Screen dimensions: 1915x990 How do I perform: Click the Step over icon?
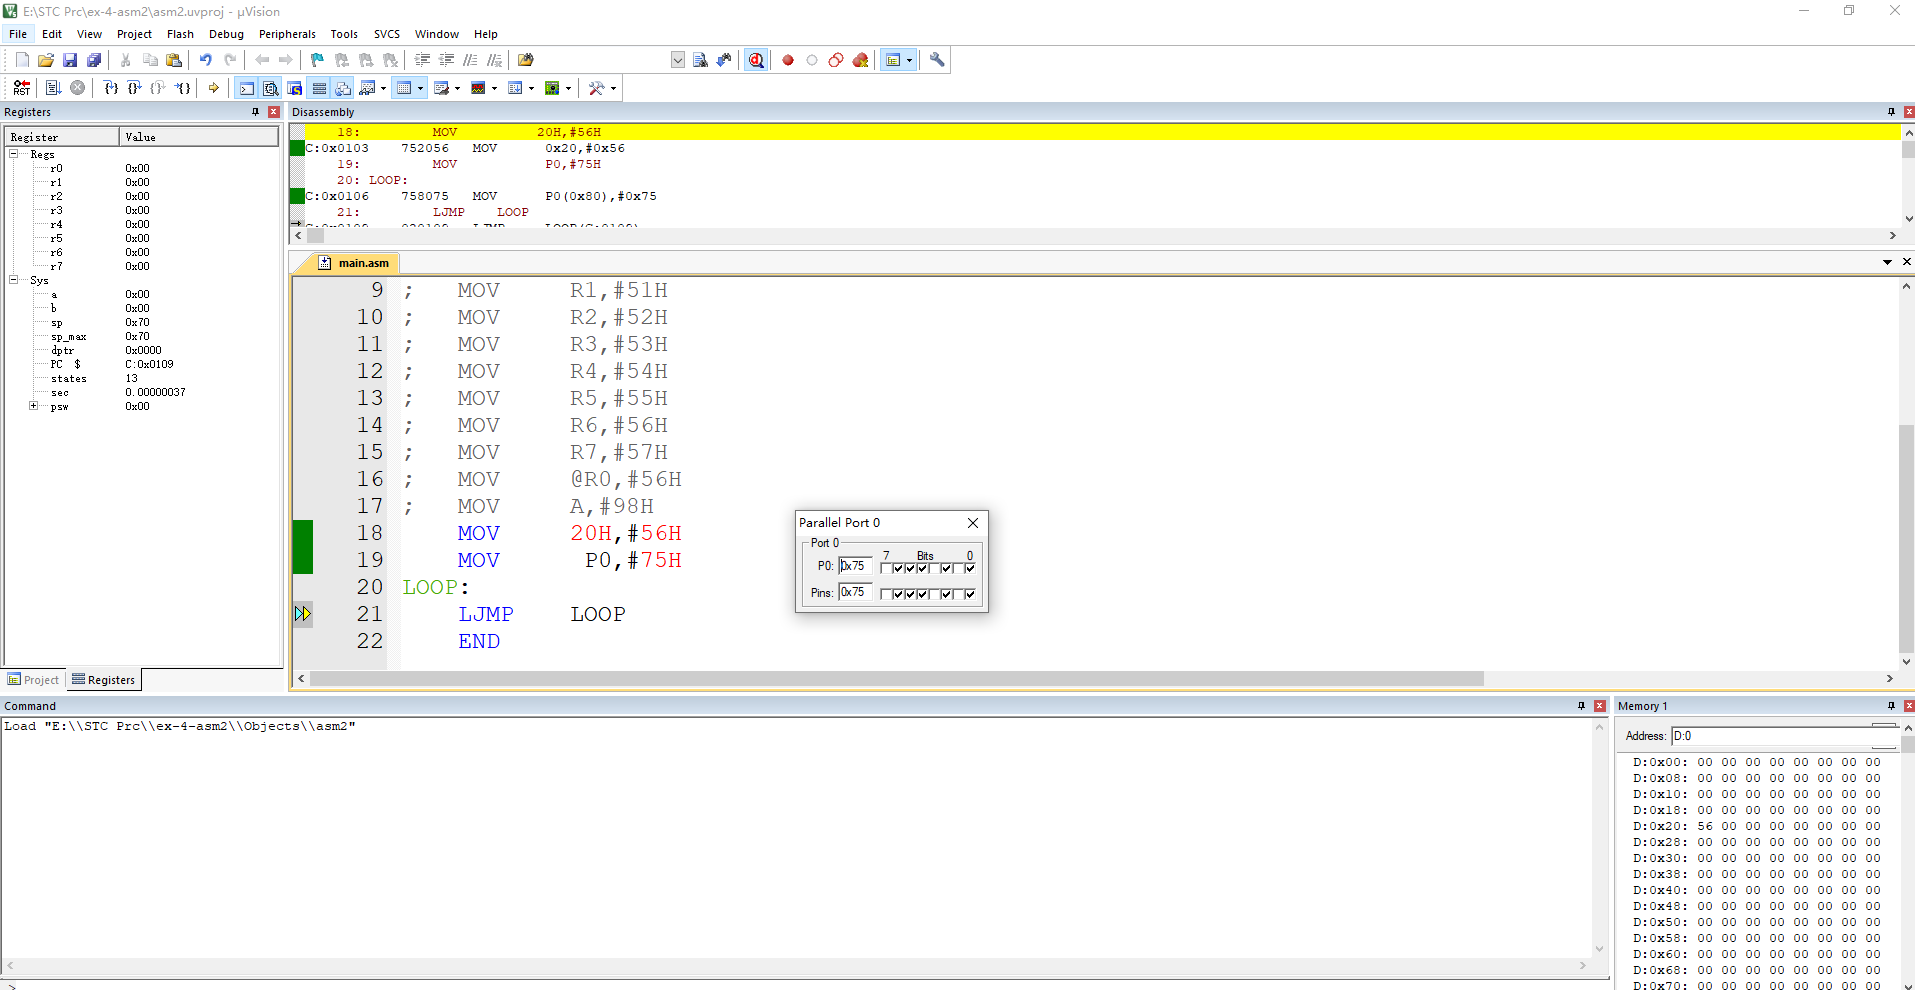point(135,88)
